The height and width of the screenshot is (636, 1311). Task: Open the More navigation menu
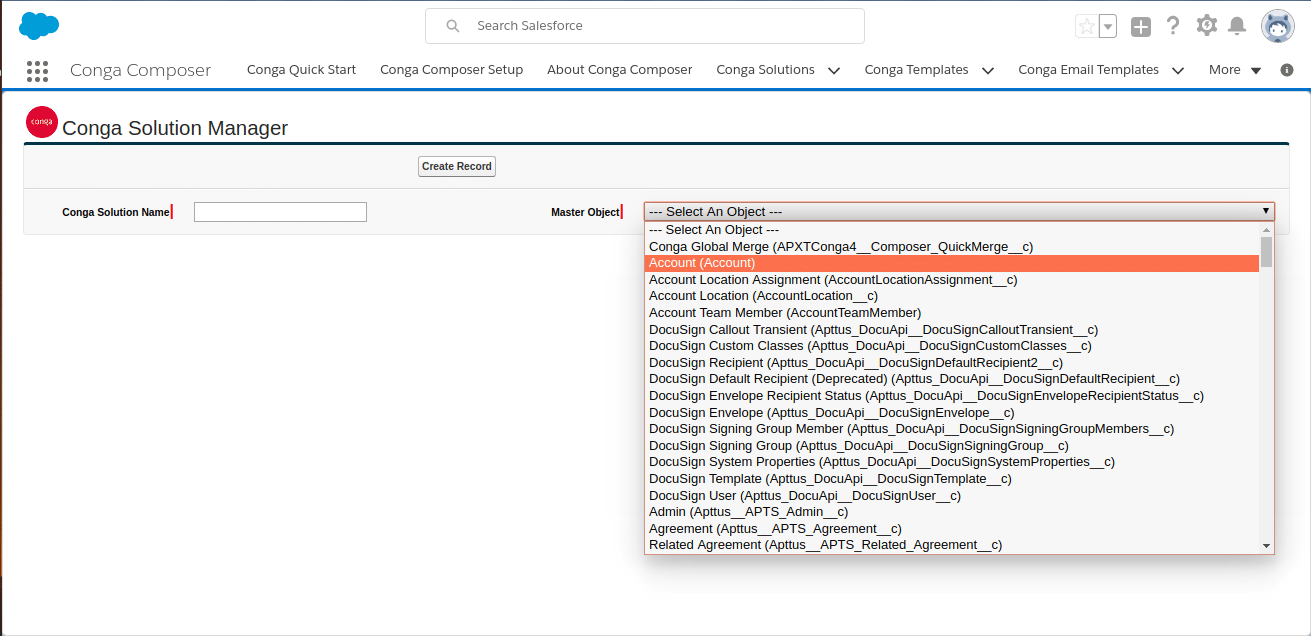click(x=1234, y=70)
